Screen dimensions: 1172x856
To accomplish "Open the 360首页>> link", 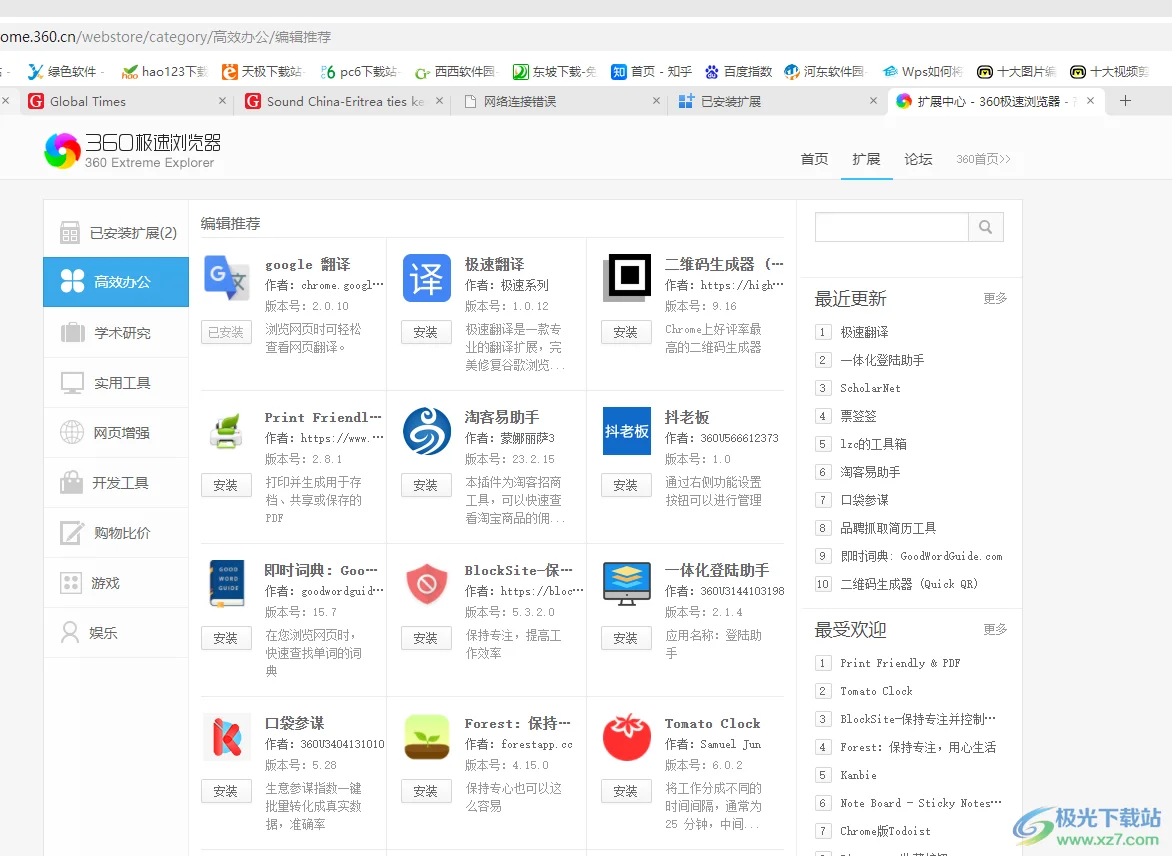I will click(984, 159).
